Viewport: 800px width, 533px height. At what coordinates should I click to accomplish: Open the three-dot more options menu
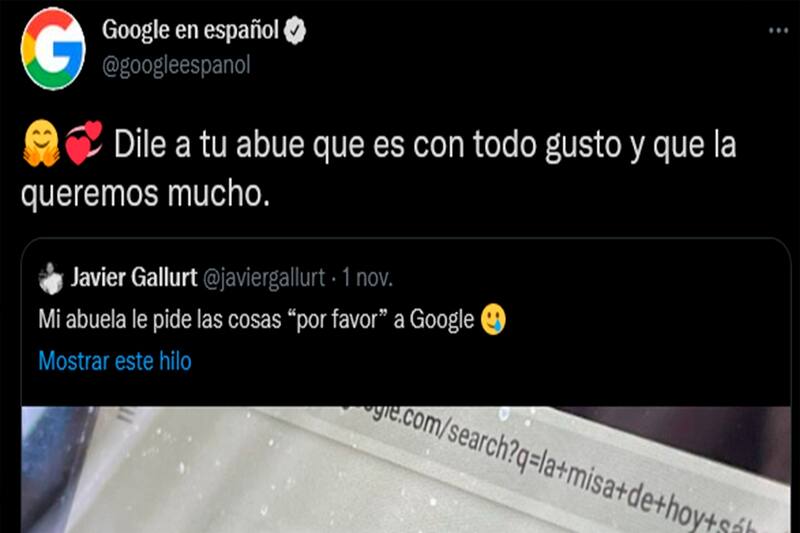click(778, 31)
